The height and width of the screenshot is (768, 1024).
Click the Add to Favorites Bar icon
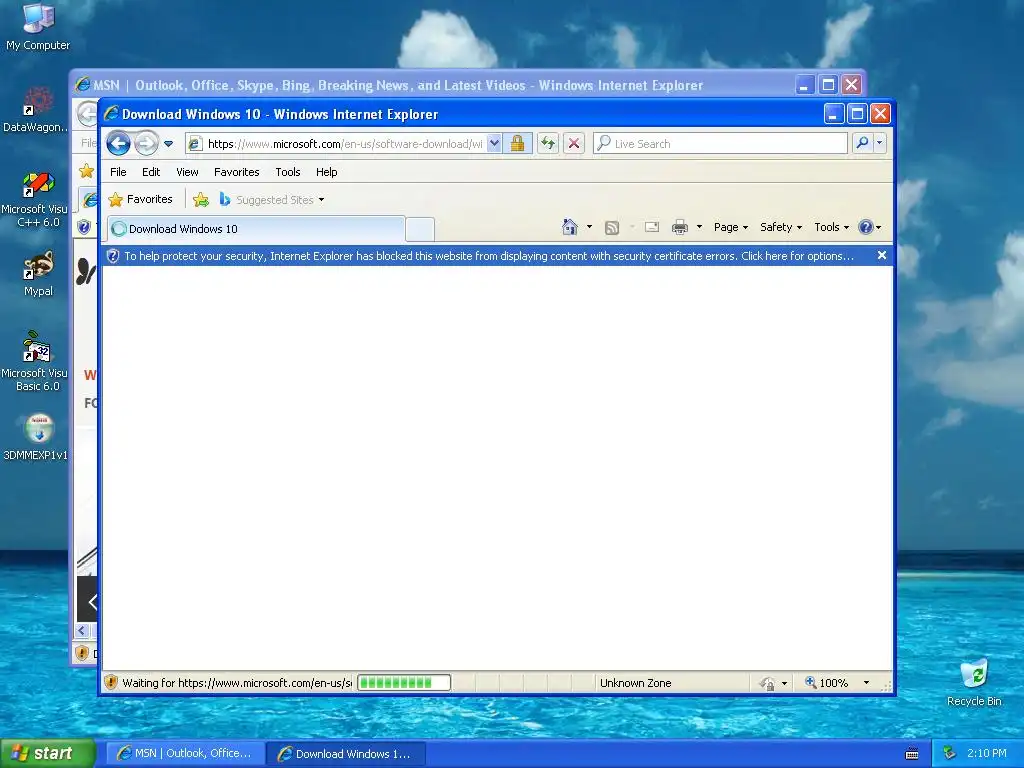200,199
